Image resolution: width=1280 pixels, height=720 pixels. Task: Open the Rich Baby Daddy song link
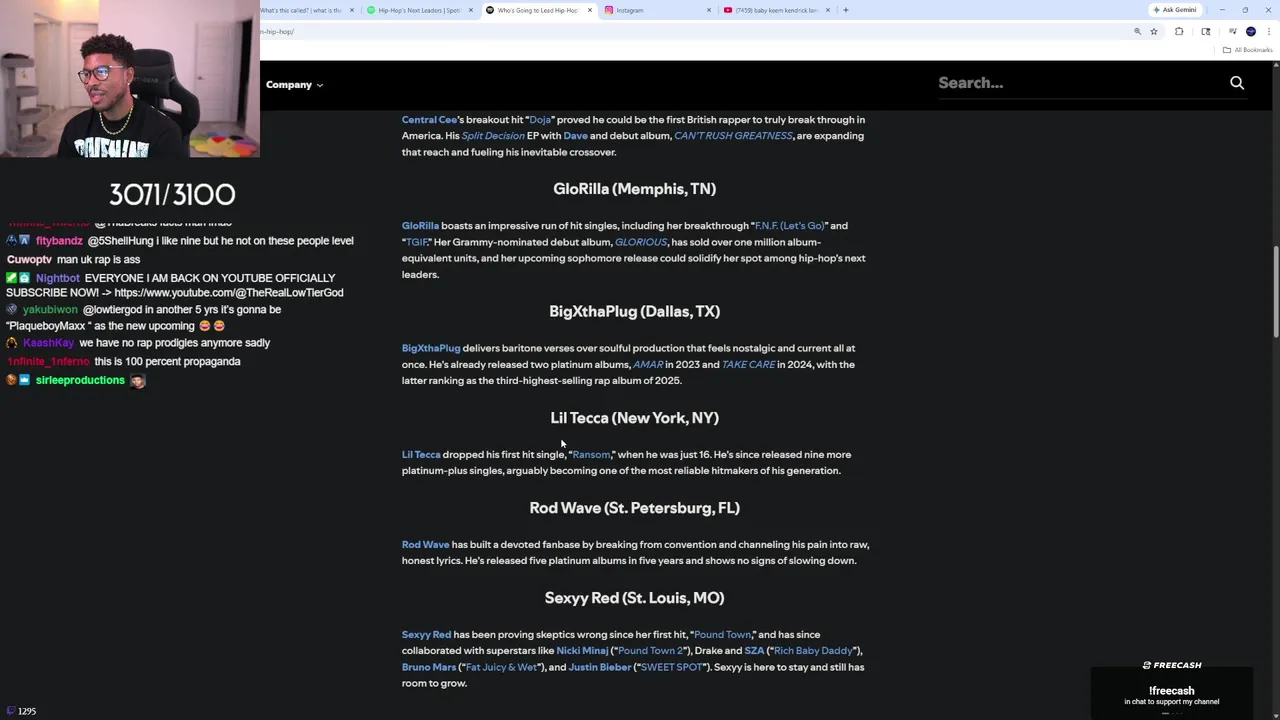tap(813, 651)
